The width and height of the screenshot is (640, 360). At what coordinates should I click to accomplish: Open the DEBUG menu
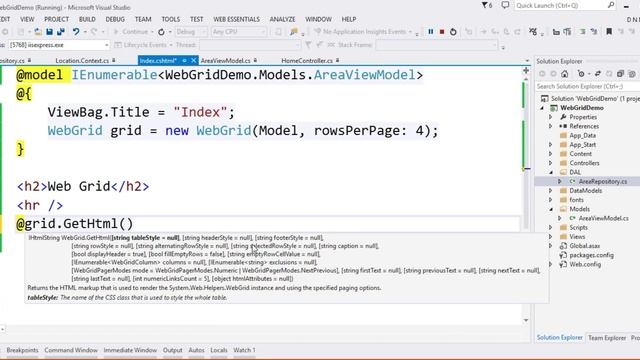click(115, 19)
